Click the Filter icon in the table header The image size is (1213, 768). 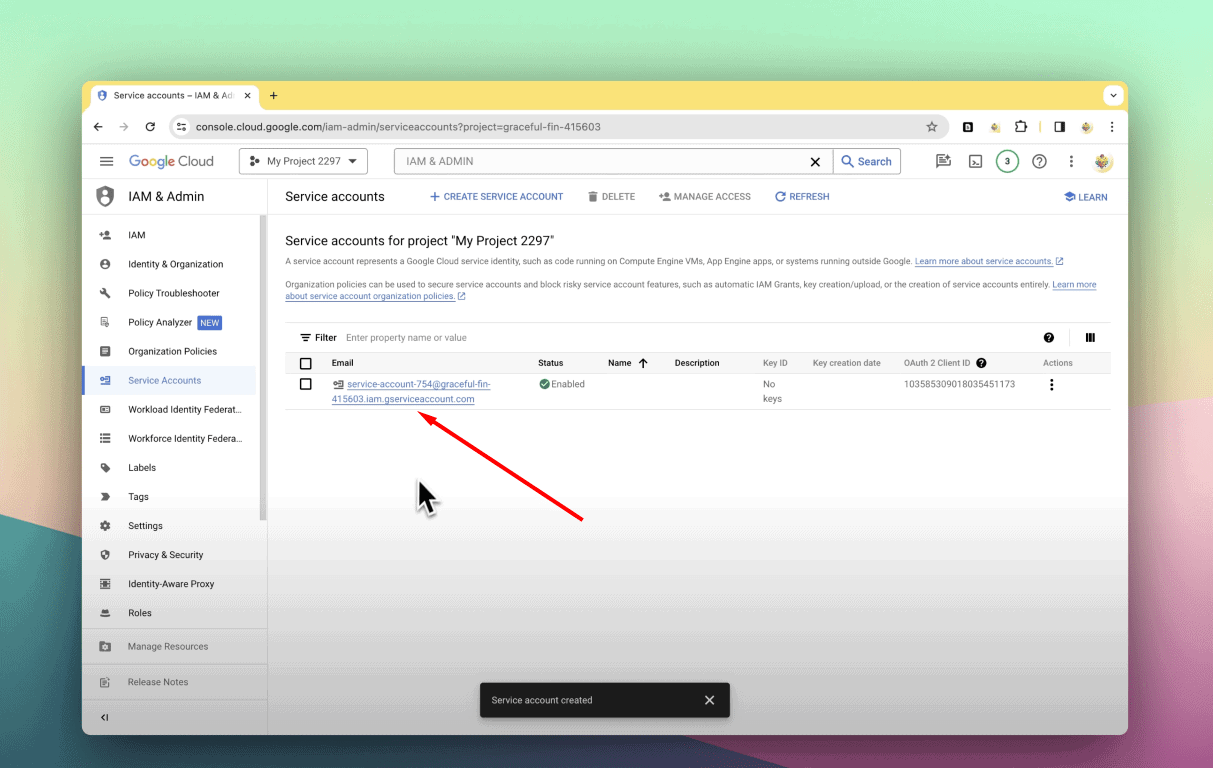(x=306, y=338)
